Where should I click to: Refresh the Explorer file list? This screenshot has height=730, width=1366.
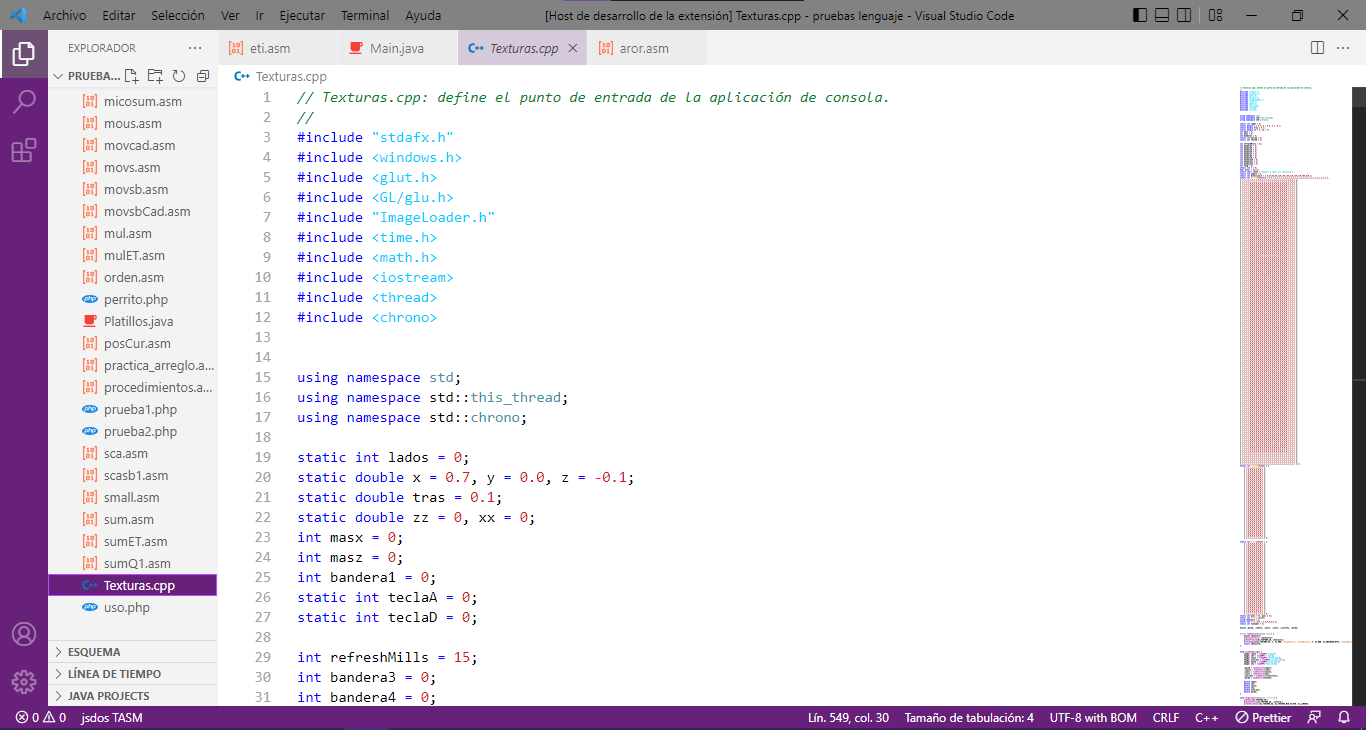(178, 75)
